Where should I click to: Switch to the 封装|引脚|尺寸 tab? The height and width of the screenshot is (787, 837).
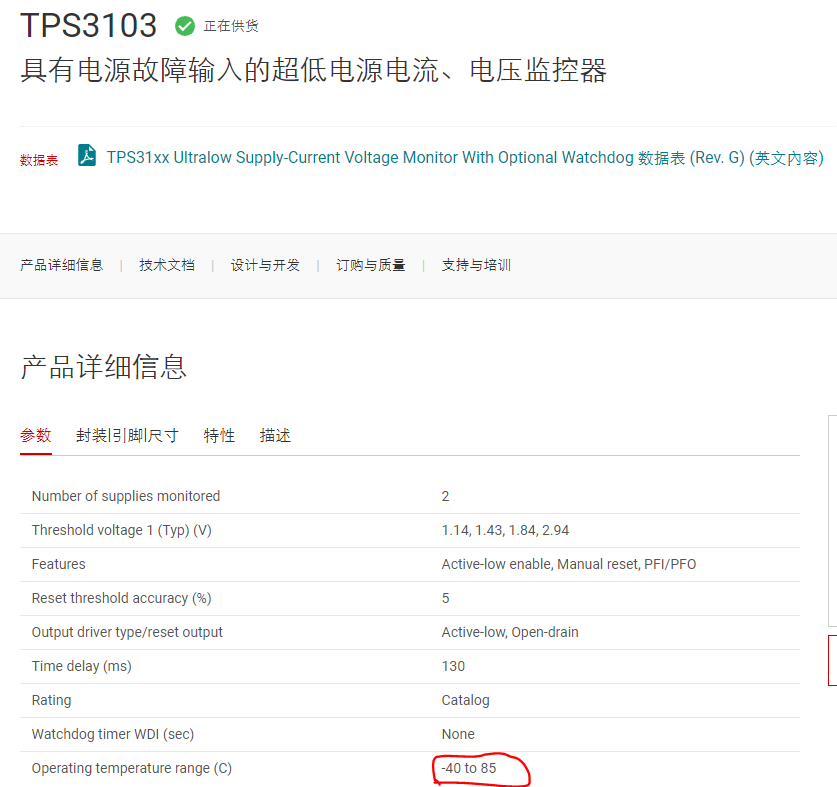127,436
